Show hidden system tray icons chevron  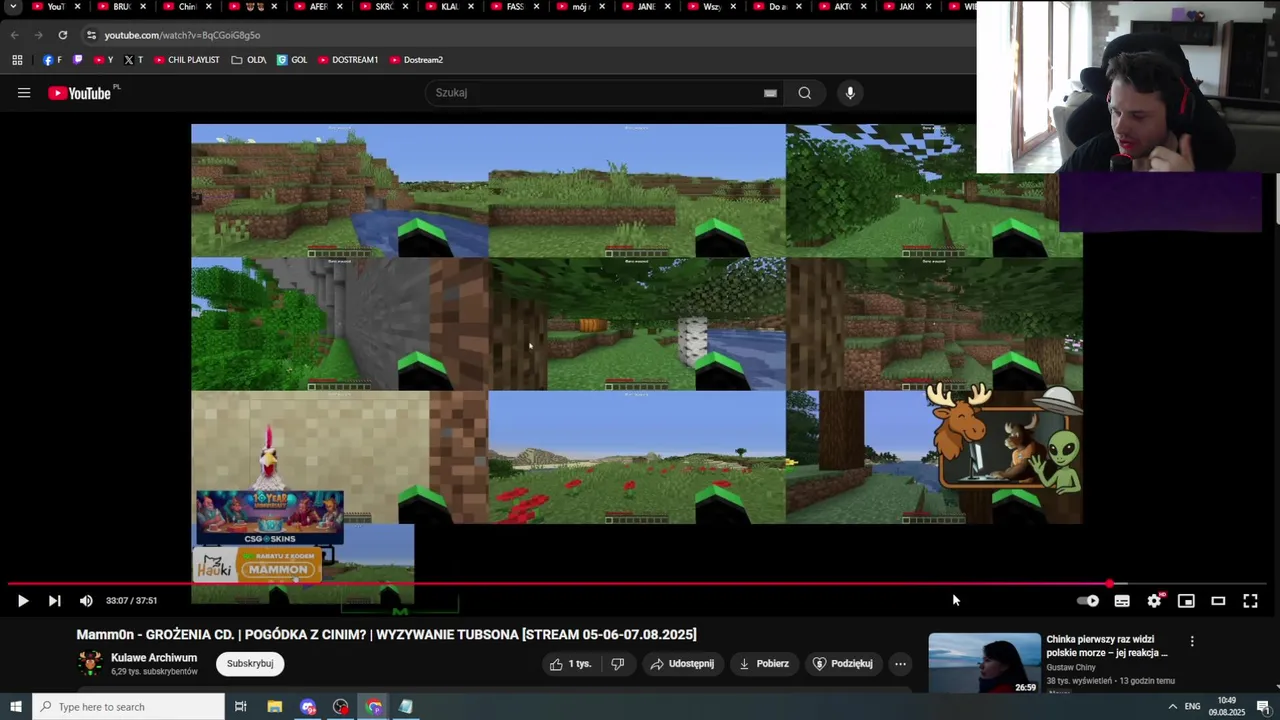(x=1172, y=707)
